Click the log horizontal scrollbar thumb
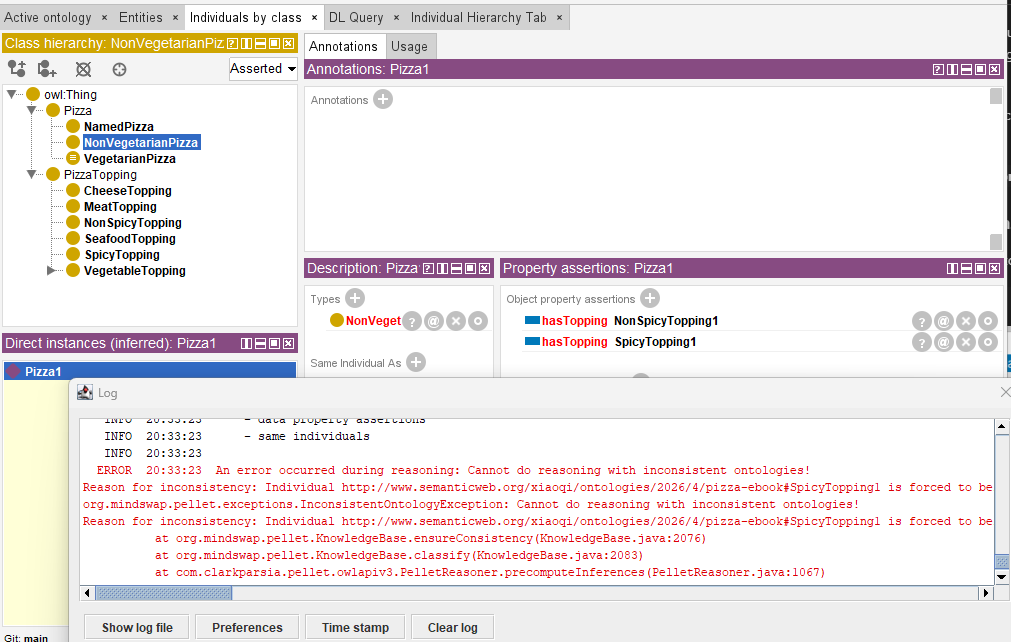The height and width of the screenshot is (642, 1011). pyautogui.click(x=164, y=592)
